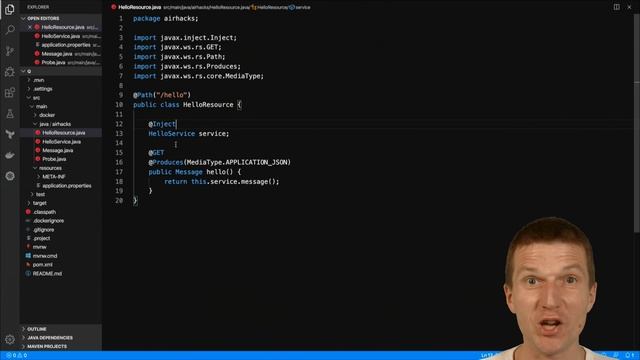Click the package airhacks declaration
The height and width of the screenshot is (360, 640).
[x=165, y=18]
